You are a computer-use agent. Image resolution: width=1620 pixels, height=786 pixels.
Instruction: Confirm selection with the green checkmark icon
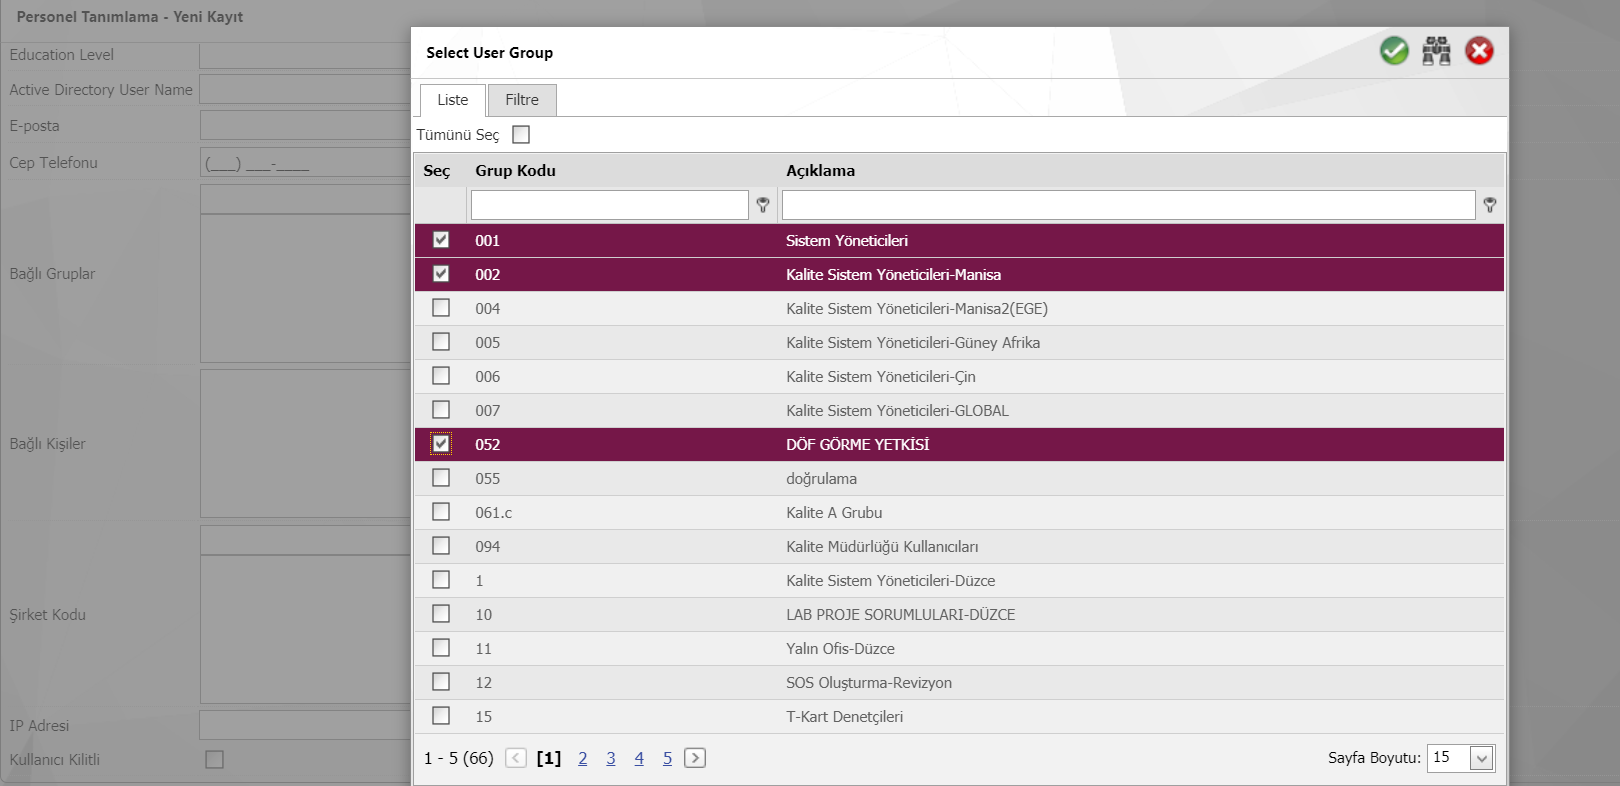(x=1394, y=51)
